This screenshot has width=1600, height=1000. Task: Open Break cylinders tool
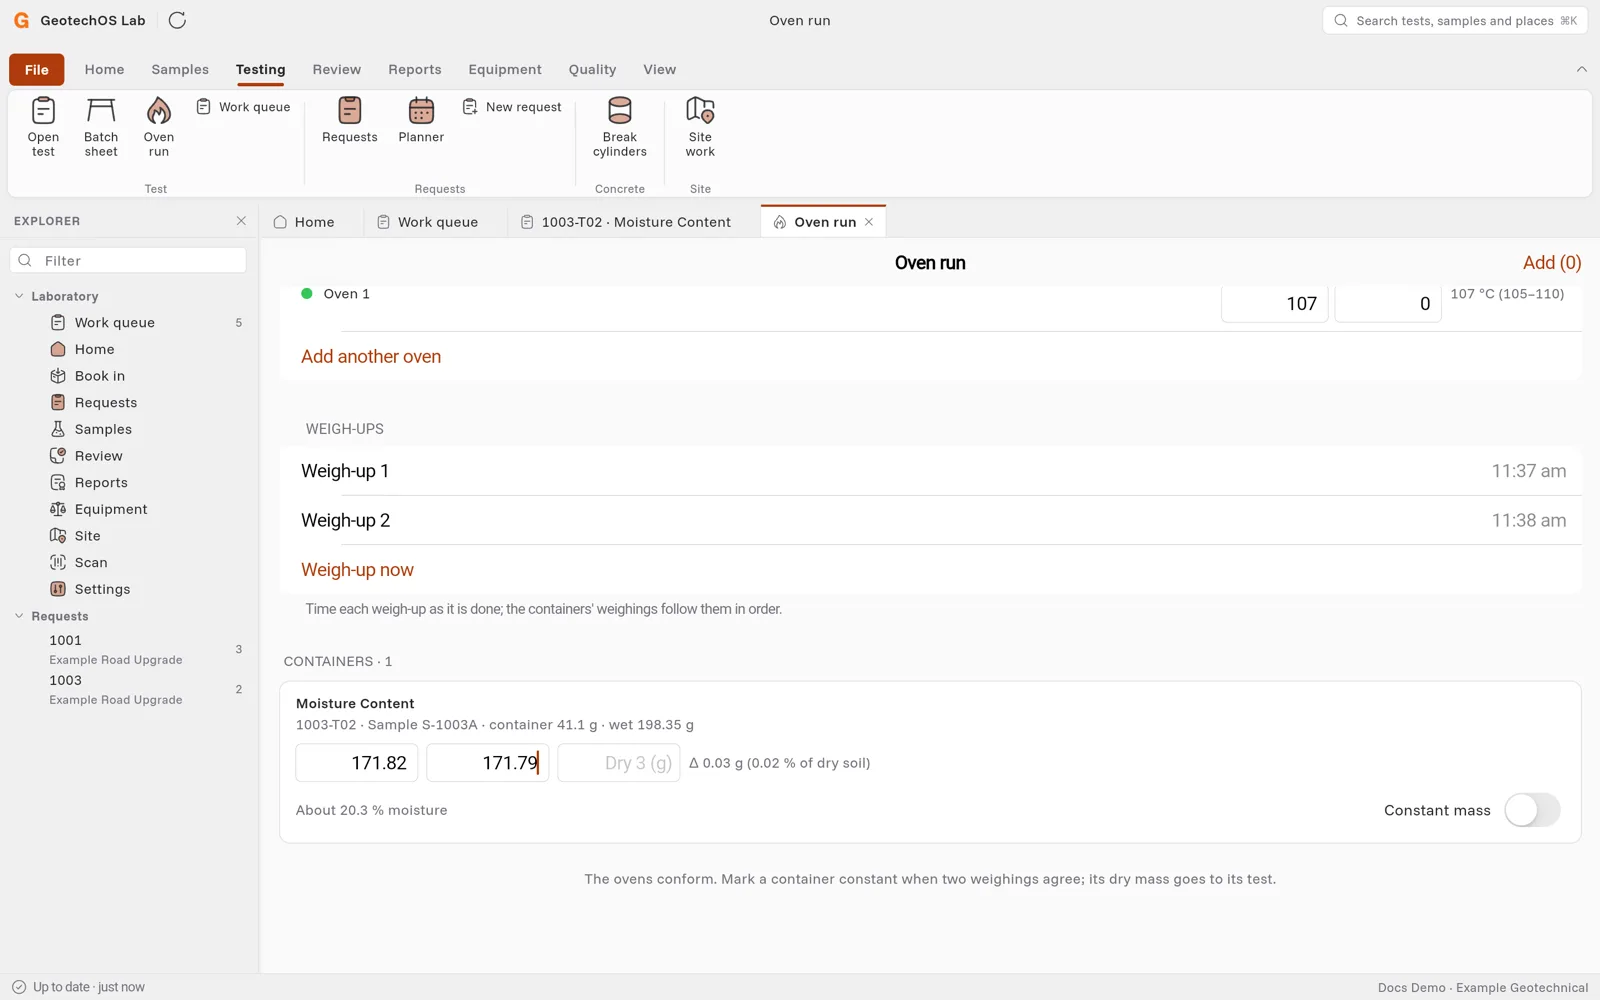tap(620, 127)
